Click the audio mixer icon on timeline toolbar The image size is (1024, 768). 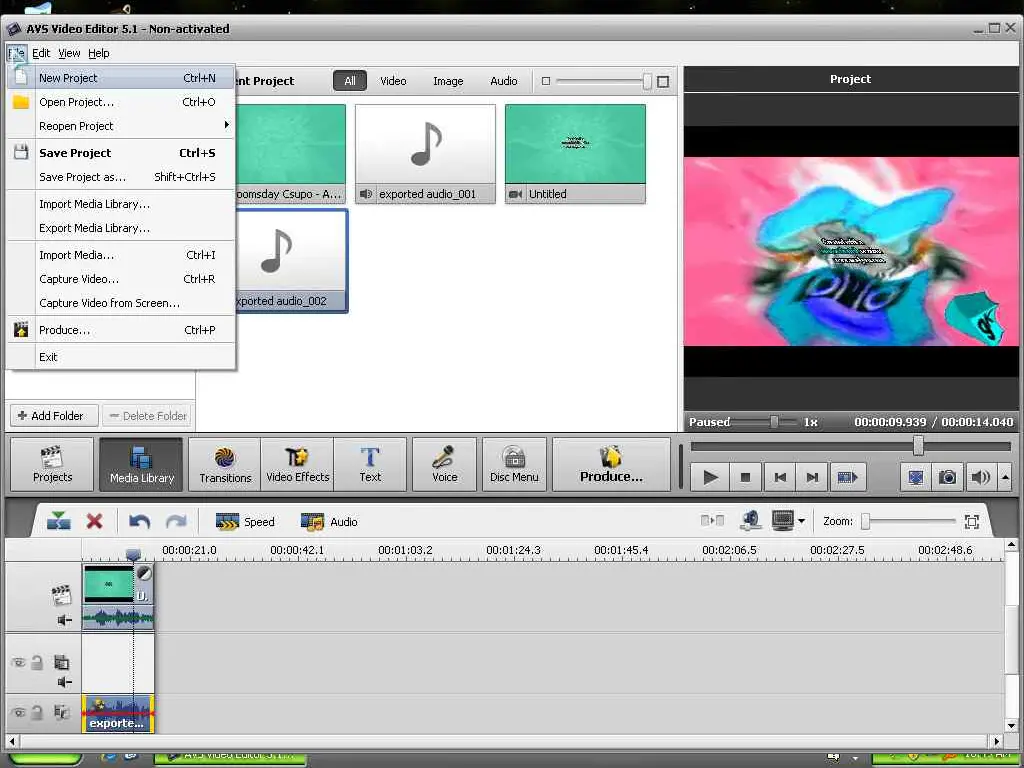tap(751, 520)
